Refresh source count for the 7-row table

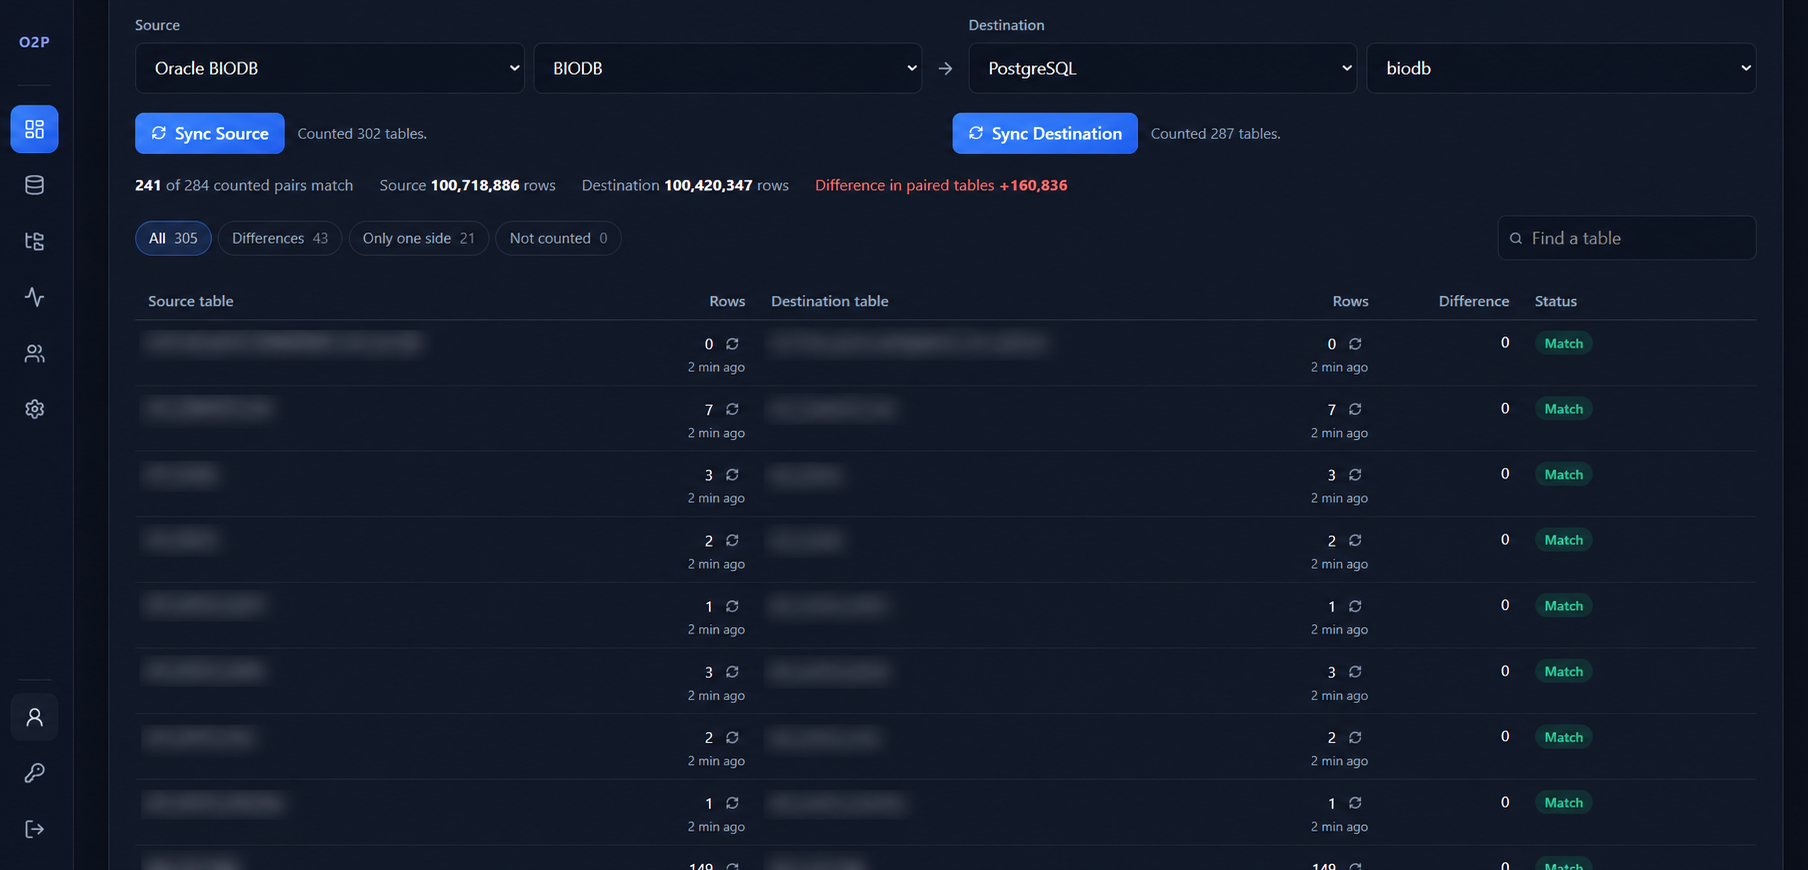click(732, 409)
